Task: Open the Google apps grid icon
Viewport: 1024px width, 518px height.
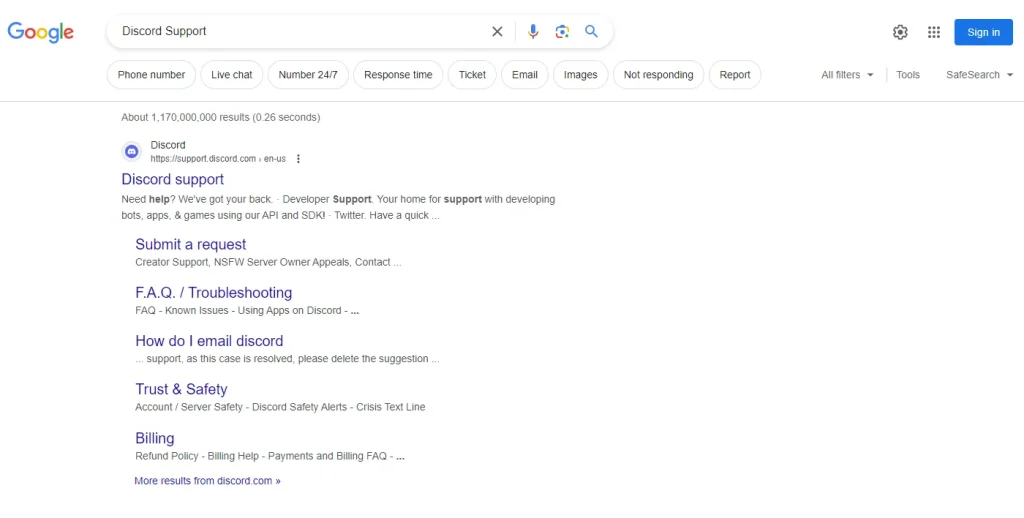Action: (x=934, y=32)
